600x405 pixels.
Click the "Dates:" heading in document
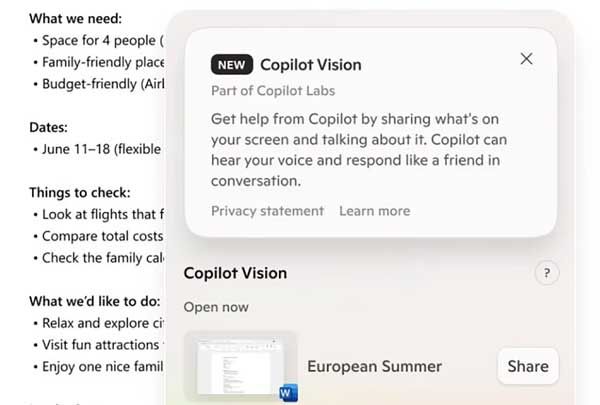(x=48, y=128)
